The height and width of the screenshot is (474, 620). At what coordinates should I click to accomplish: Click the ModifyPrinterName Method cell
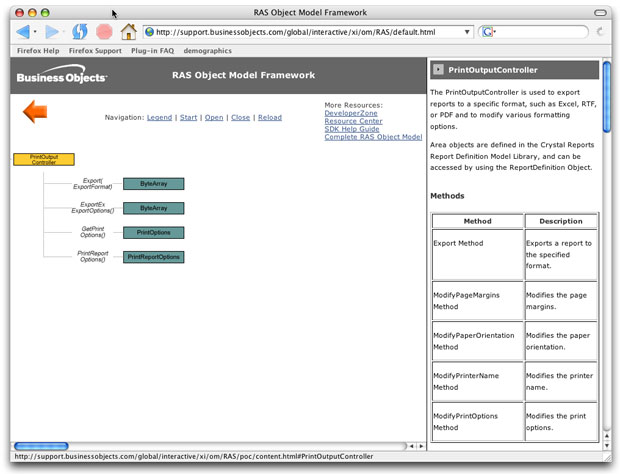click(478, 381)
